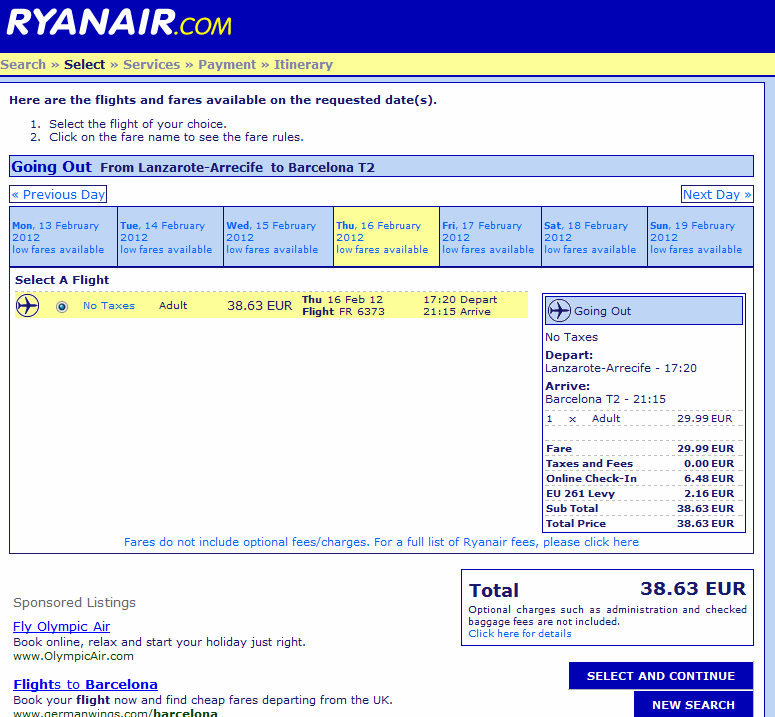This screenshot has width=775, height=717.
Task: Open the Payment step in the breadcrumb
Action: pos(227,65)
